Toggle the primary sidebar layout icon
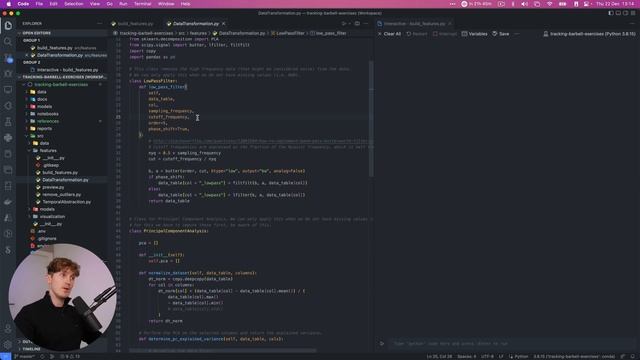 [x=611, y=13]
